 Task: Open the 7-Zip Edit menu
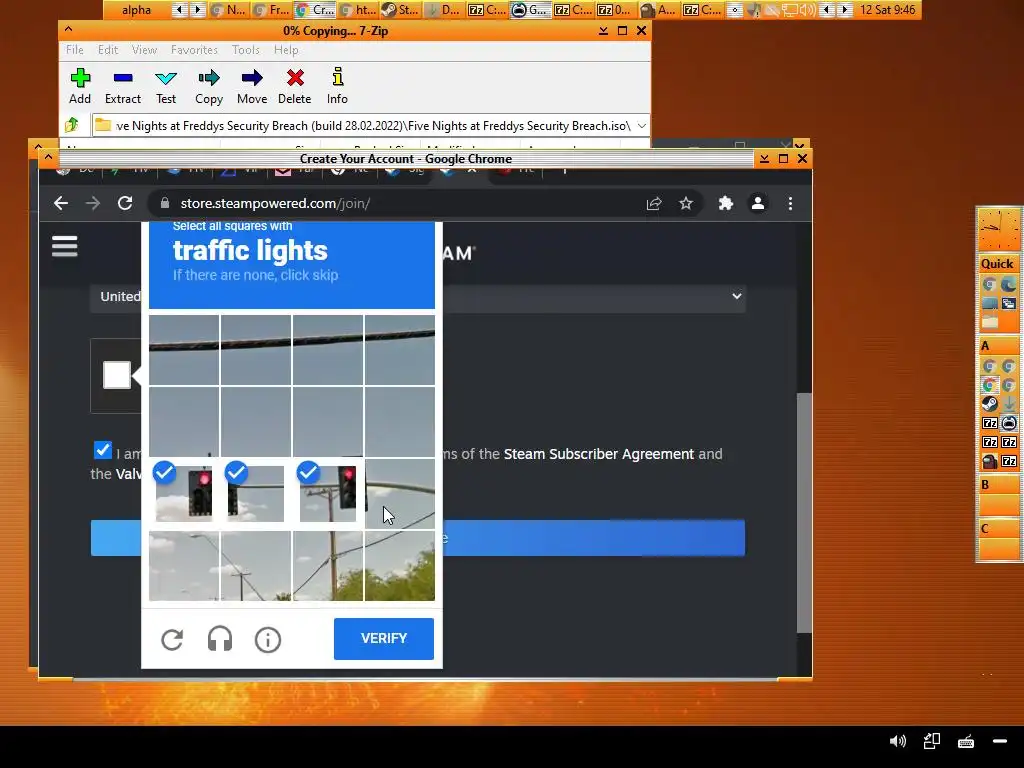click(x=108, y=50)
